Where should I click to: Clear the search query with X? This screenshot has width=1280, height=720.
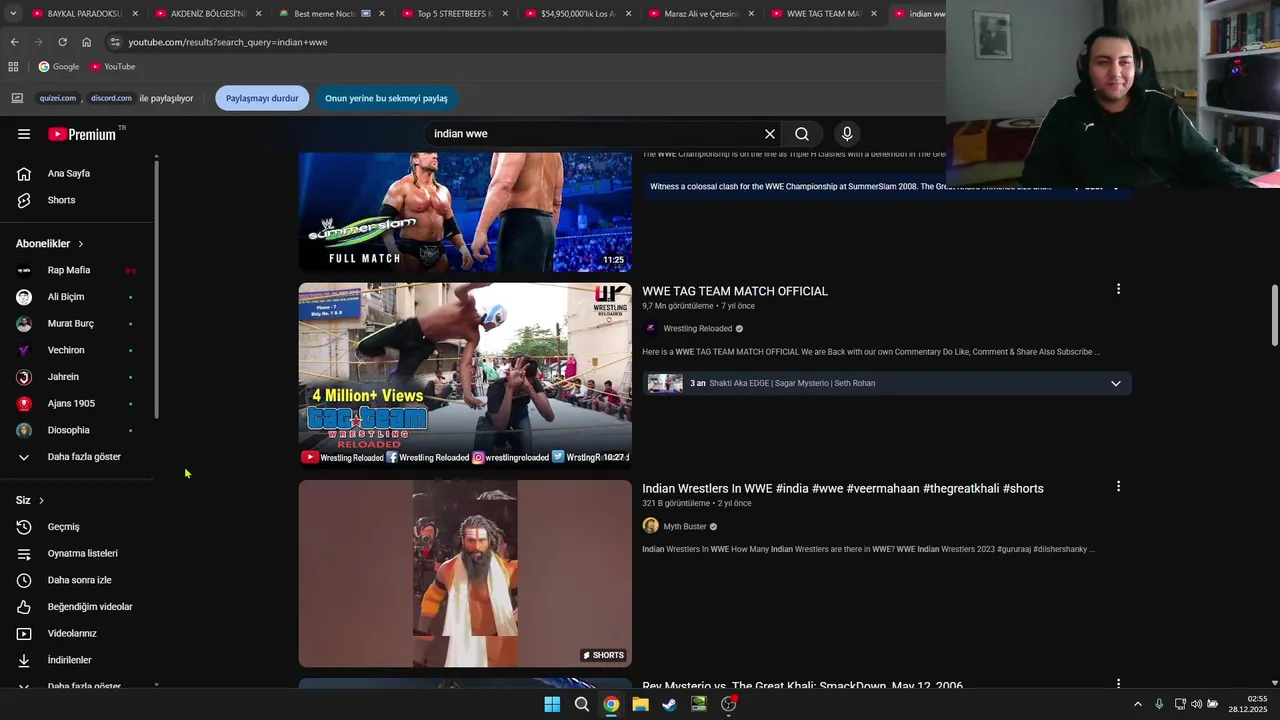click(x=770, y=134)
